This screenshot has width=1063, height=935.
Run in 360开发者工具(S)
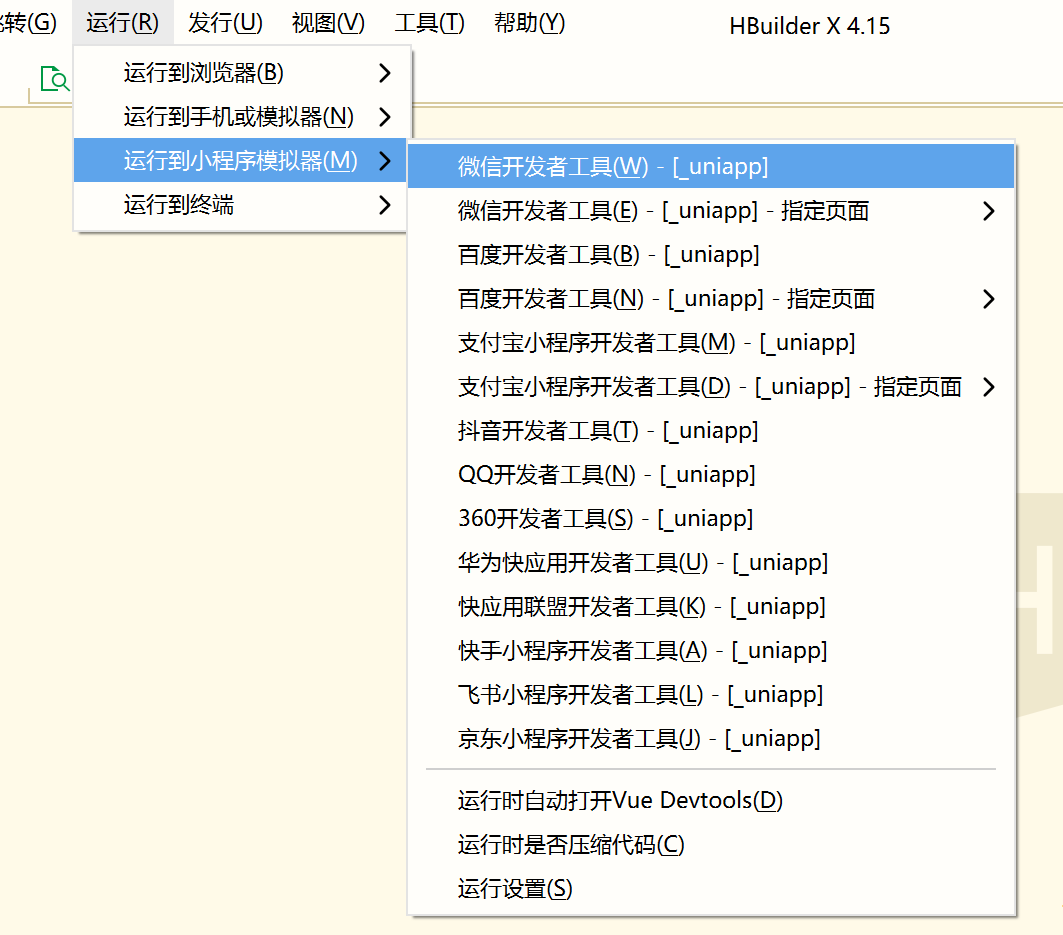[710, 519]
